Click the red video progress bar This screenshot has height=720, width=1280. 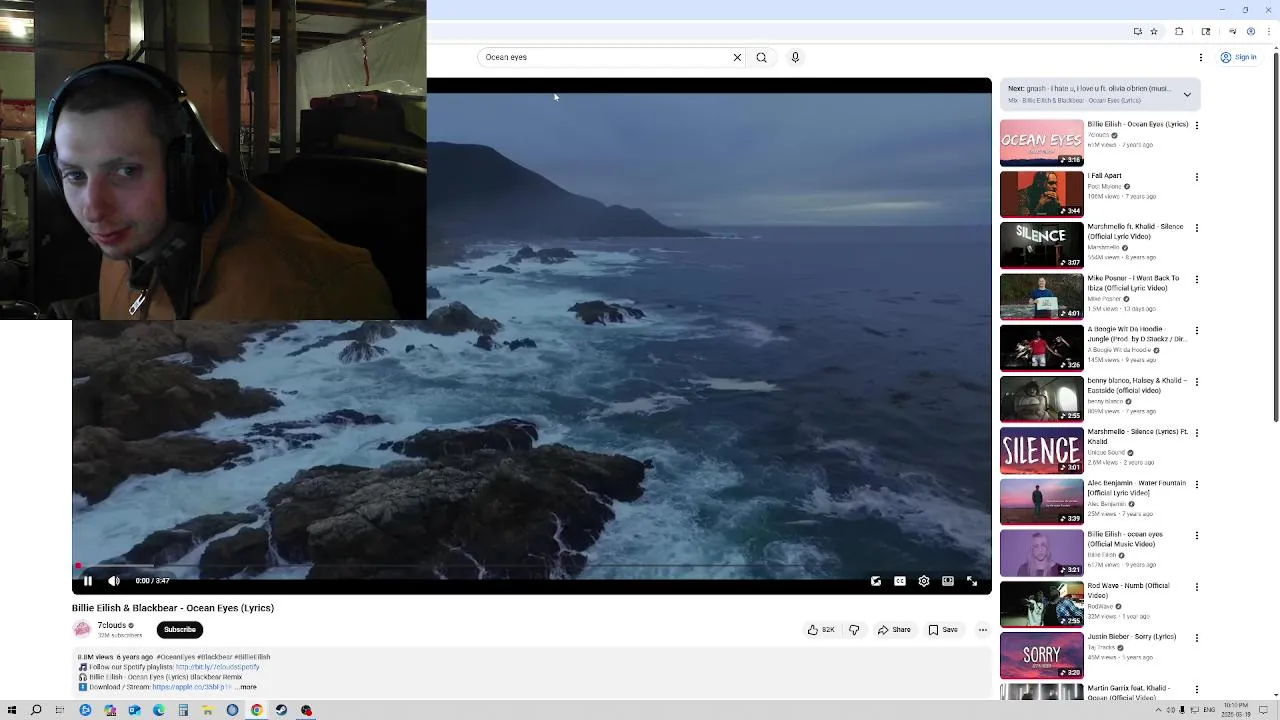[532, 566]
